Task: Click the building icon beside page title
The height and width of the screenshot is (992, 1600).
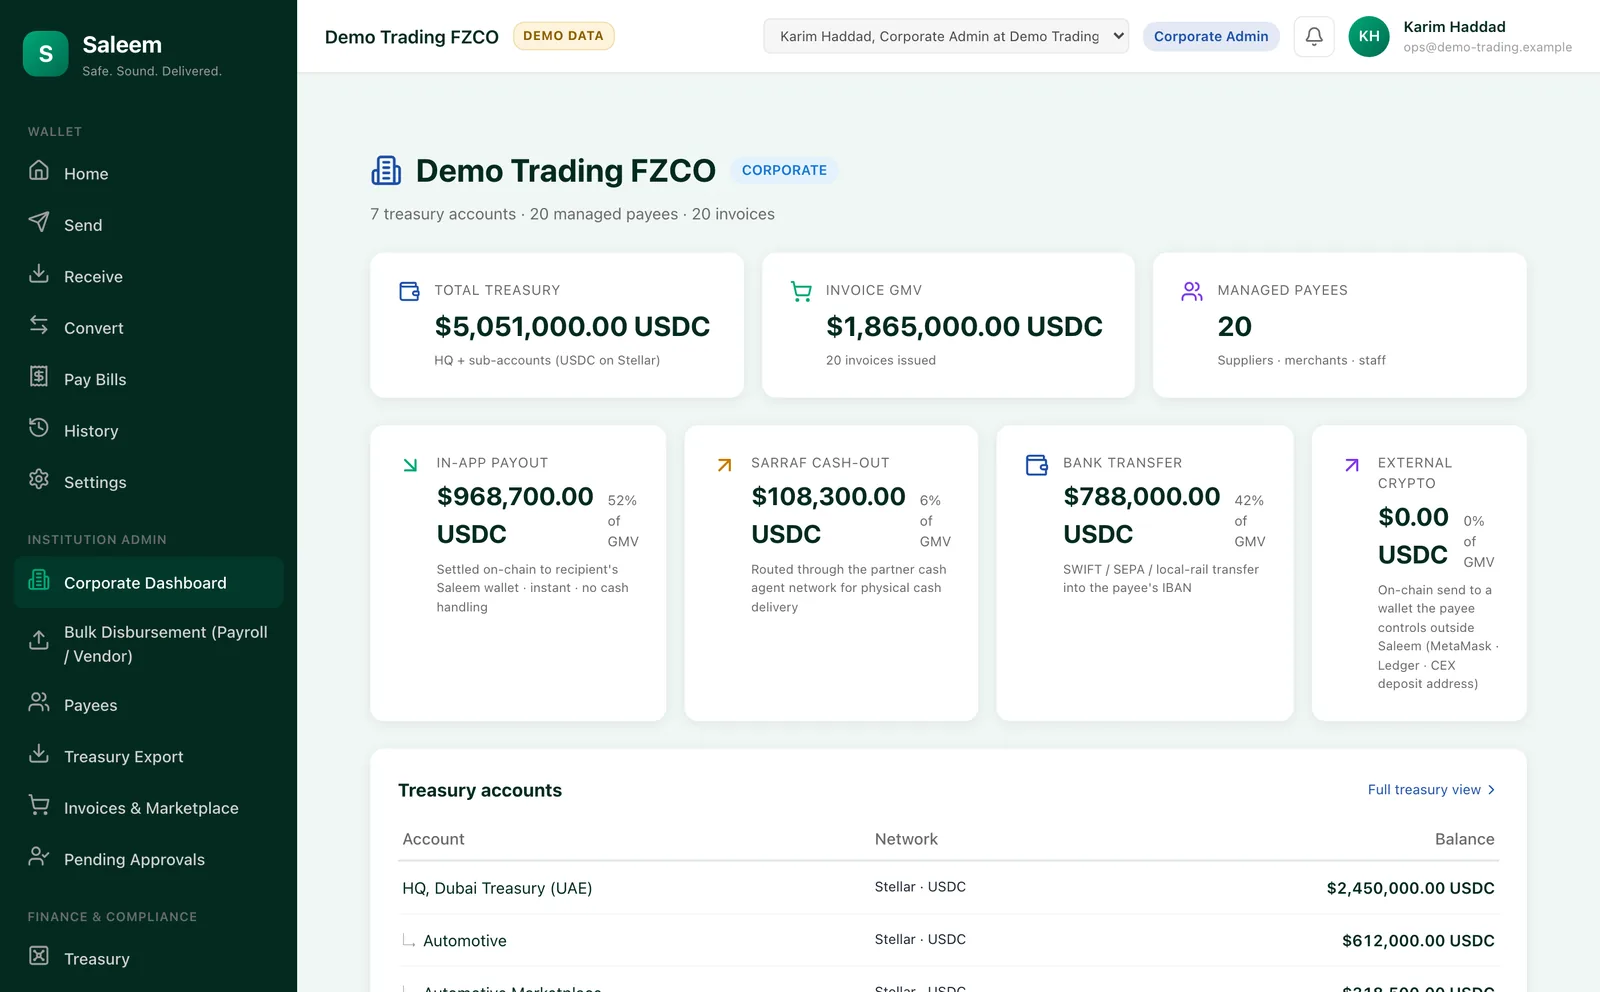Action: point(386,171)
